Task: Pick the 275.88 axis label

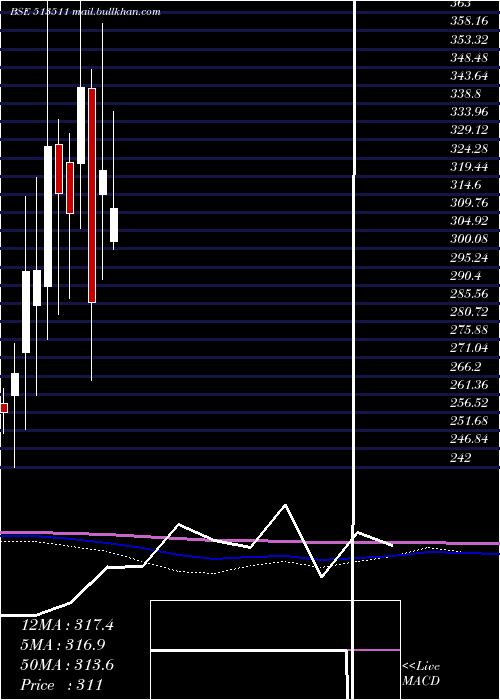Action: 468,330
